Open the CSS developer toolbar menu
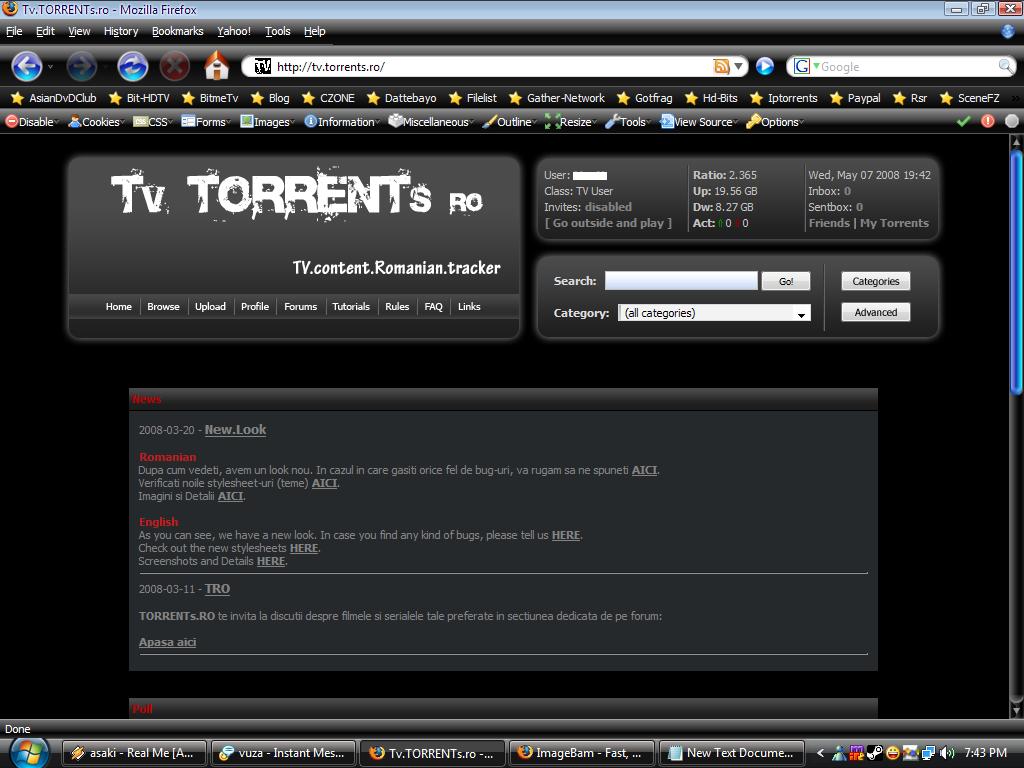This screenshot has height=768, width=1024. pyautogui.click(x=153, y=122)
